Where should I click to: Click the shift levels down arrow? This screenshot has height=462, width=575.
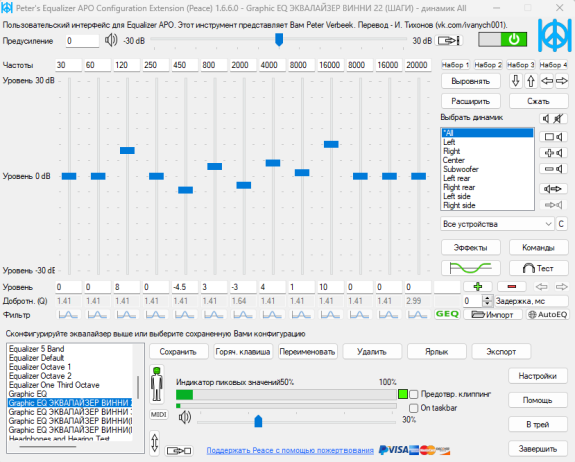(516, 81)
